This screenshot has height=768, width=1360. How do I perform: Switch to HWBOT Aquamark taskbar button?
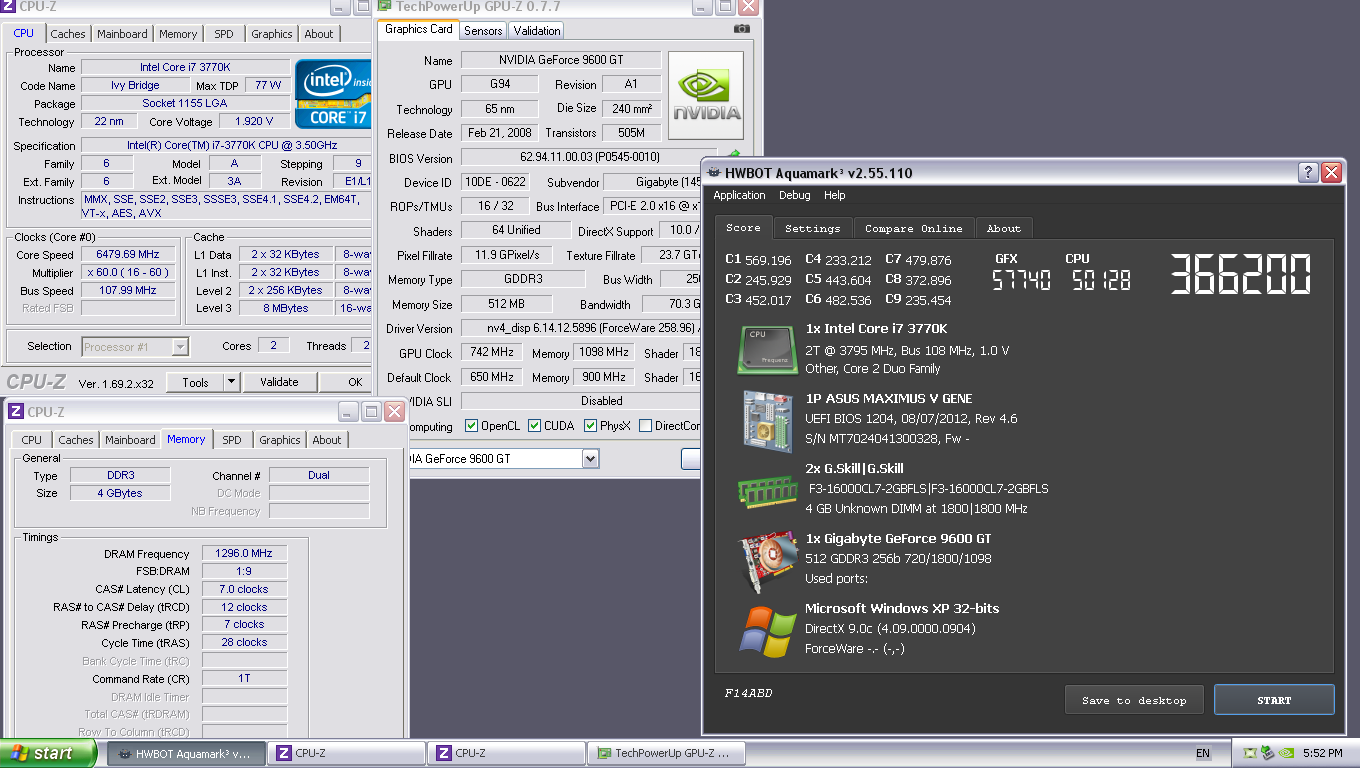(186, 753)
